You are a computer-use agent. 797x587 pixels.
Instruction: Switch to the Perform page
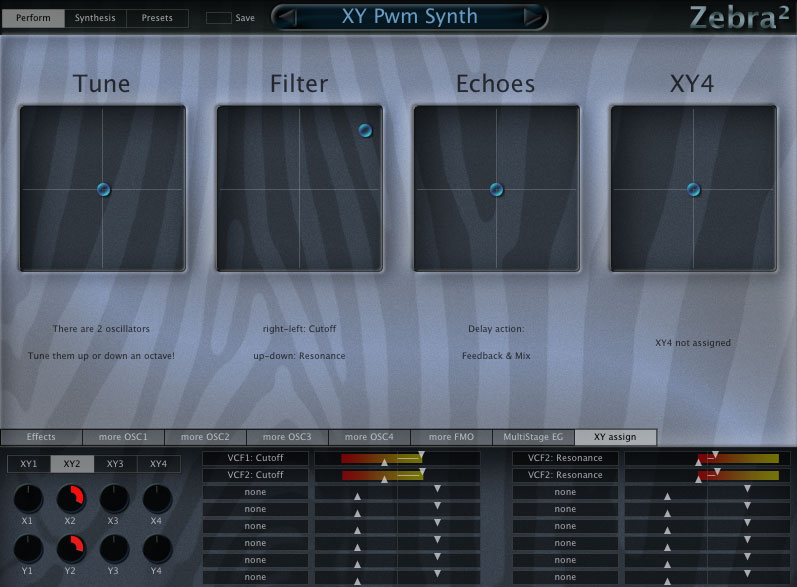coord(33,18)
